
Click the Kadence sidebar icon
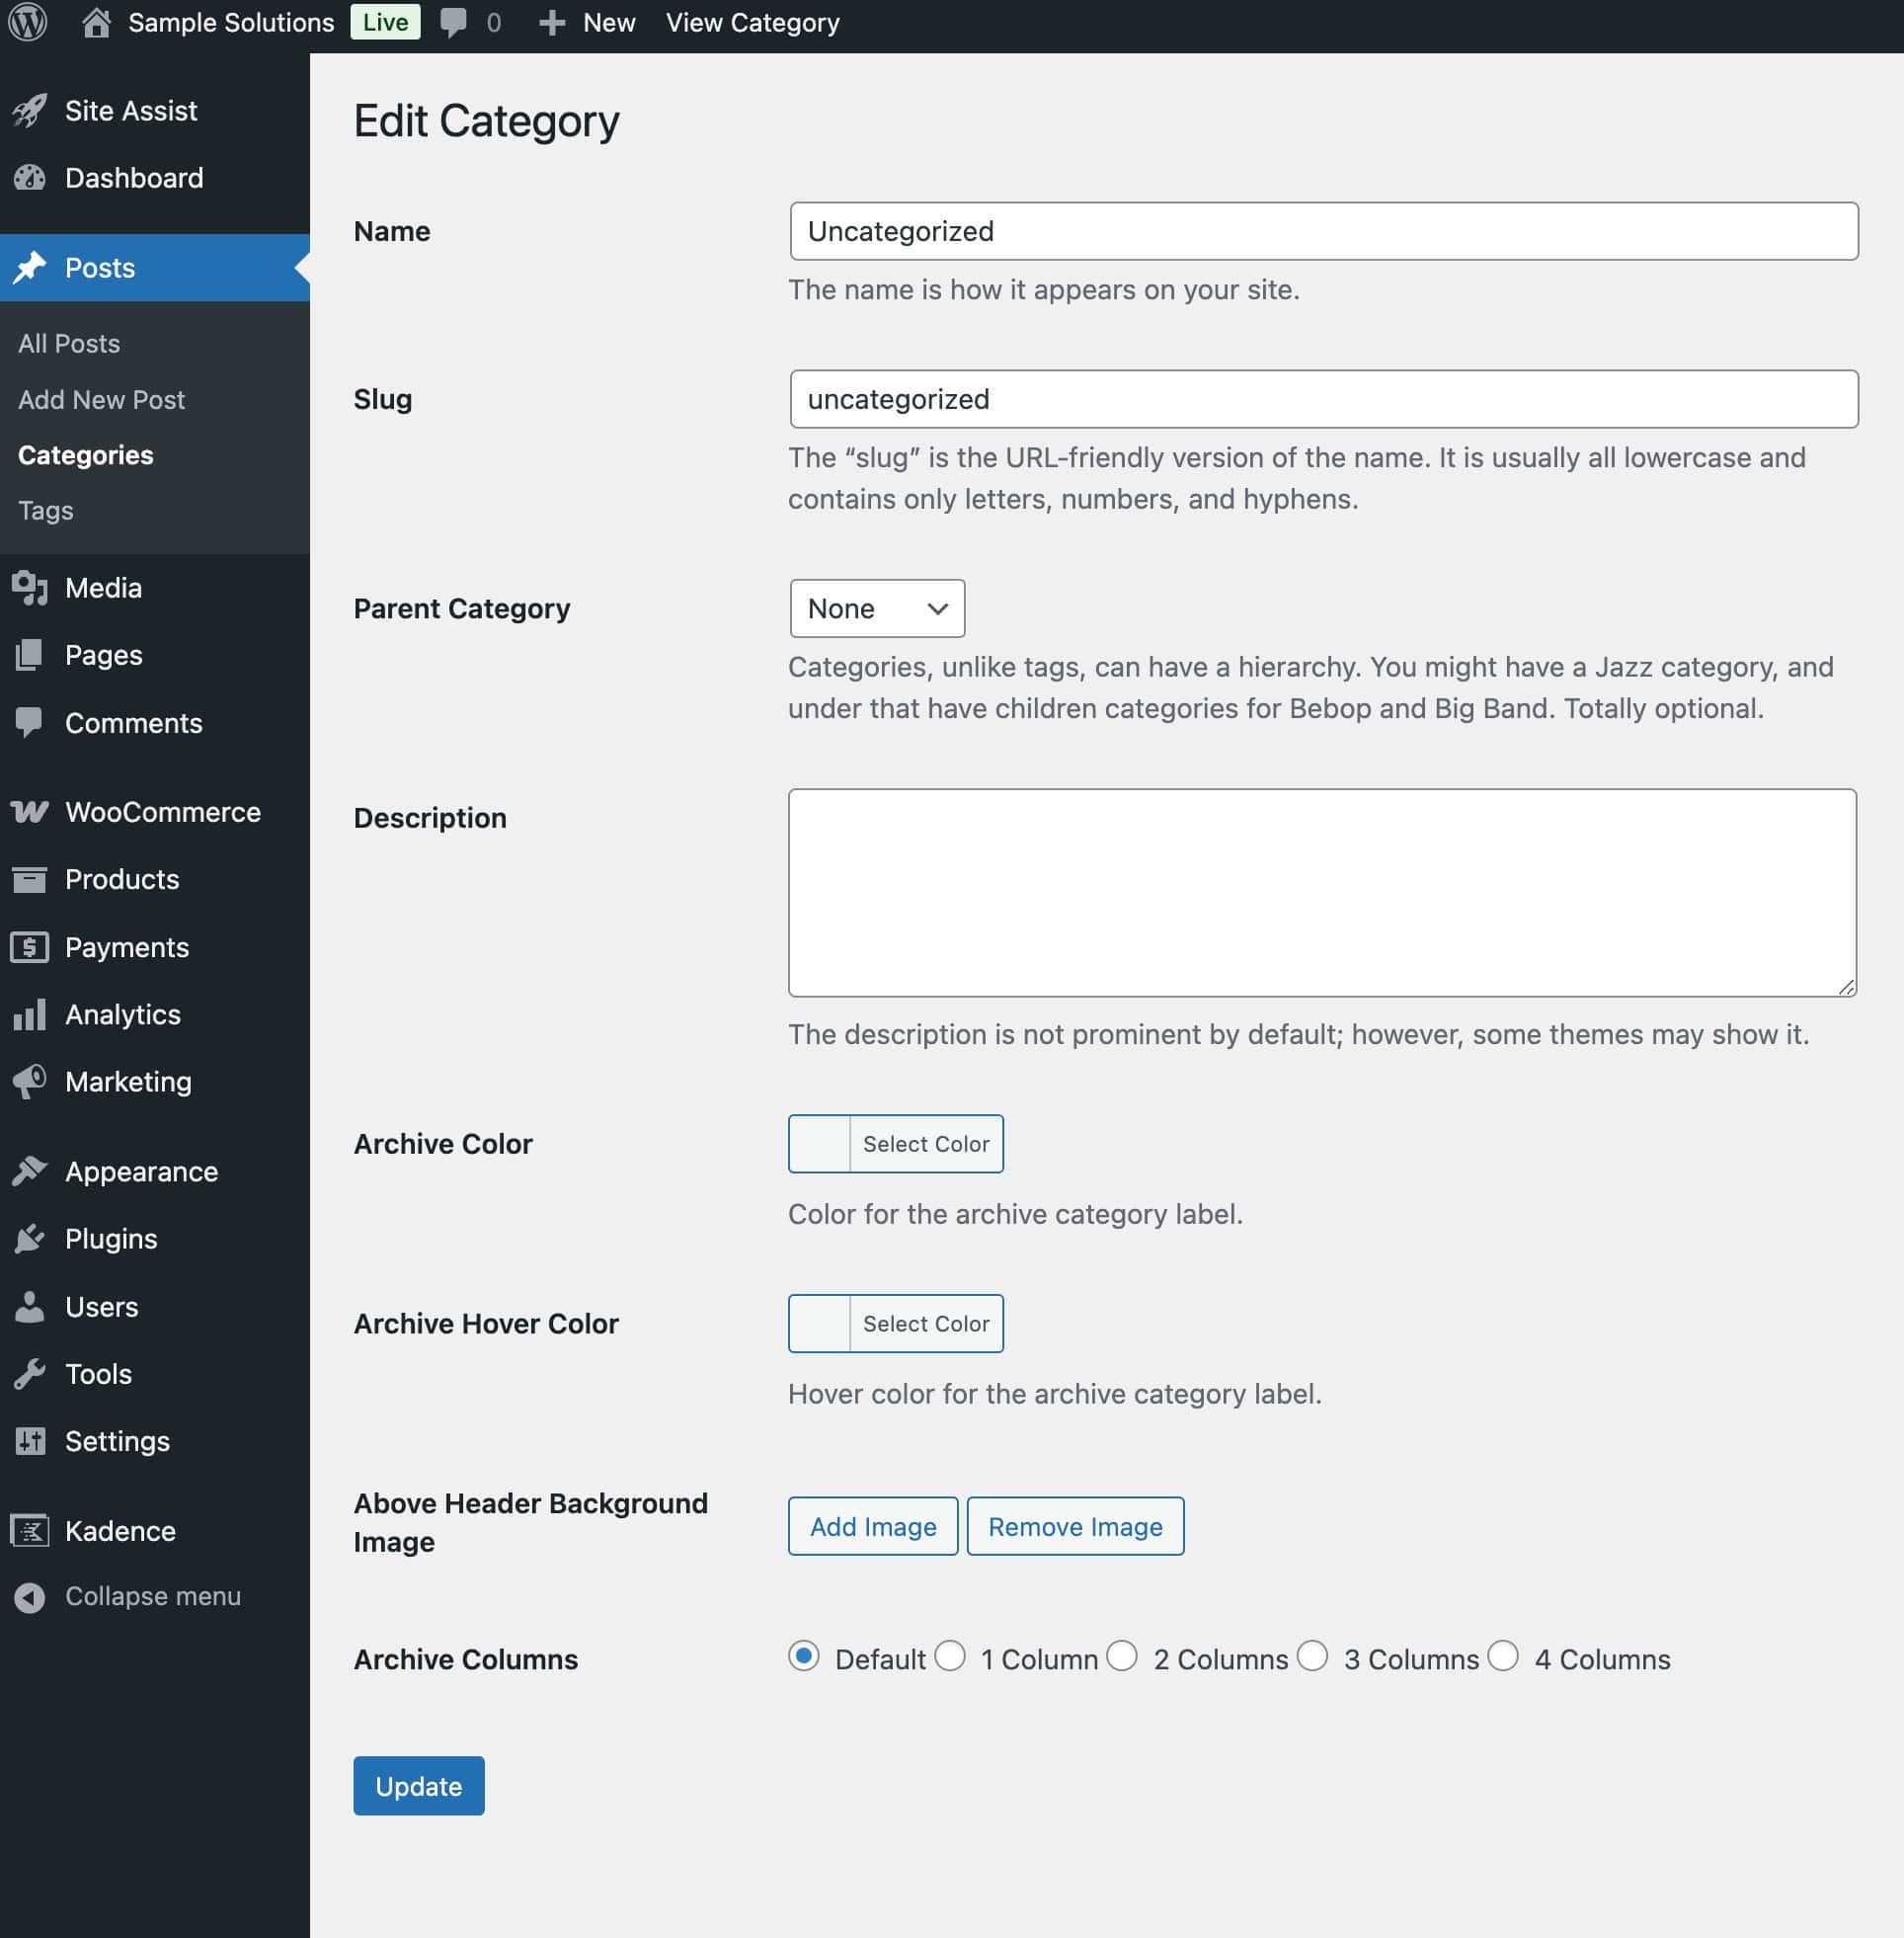tap(30, 1531)
